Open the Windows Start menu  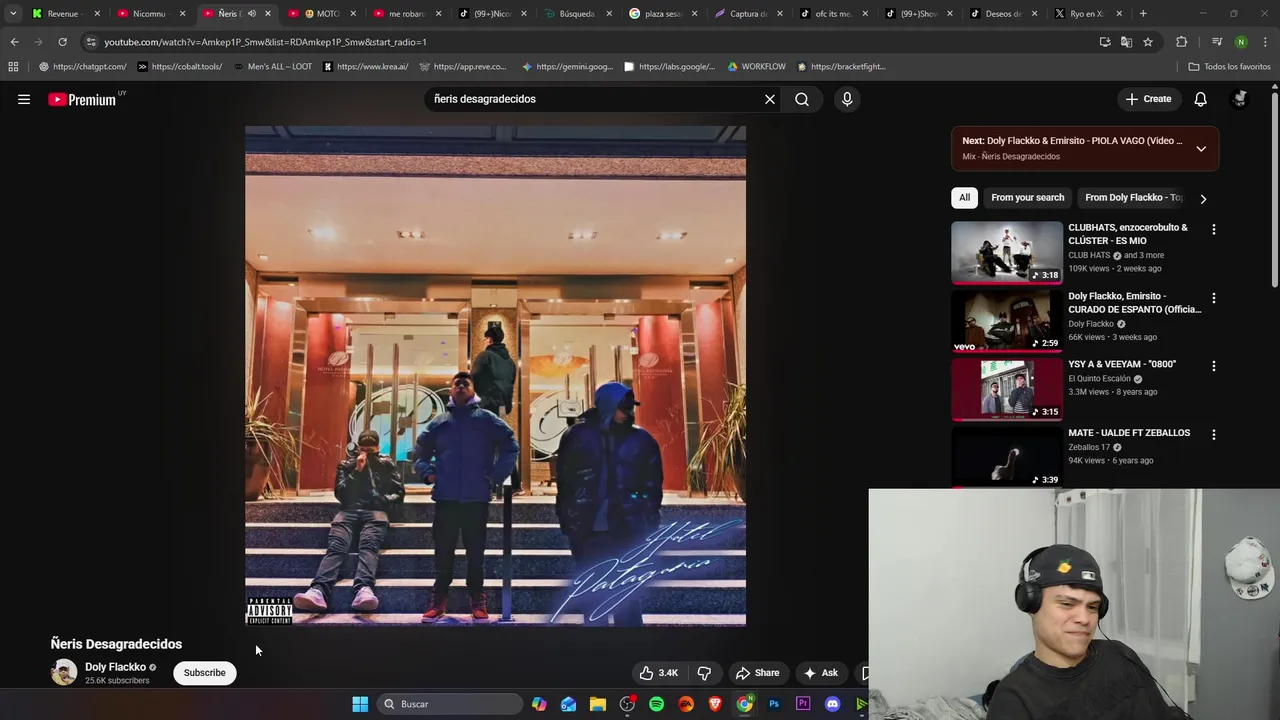pos(360,704)
